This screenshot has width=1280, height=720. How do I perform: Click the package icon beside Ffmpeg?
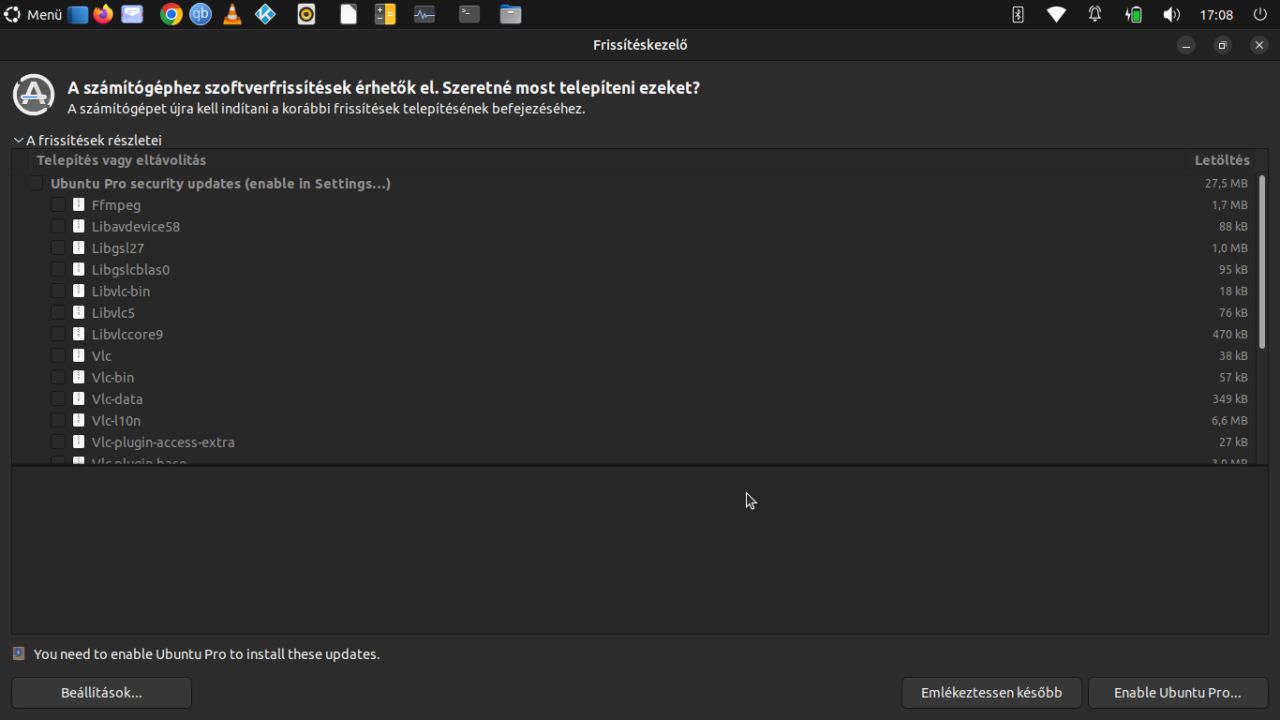[79, 205]
